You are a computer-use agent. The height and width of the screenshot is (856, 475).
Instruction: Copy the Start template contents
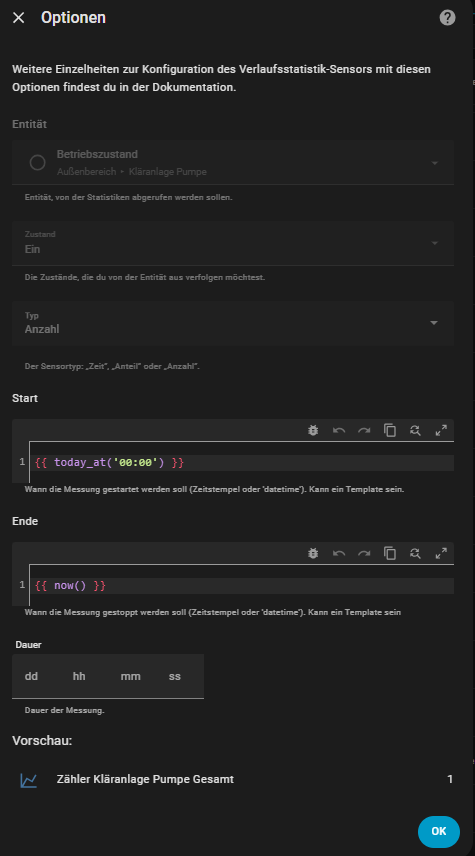tap(390, 430)
